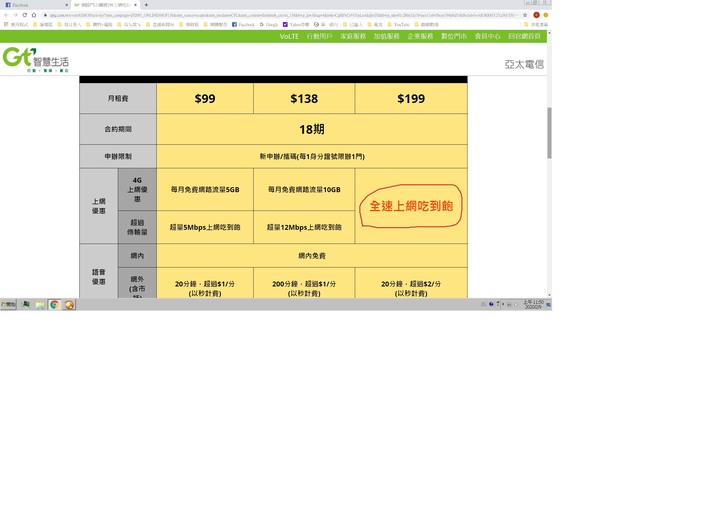Open the 數位門市 menu item

[454, 36]
